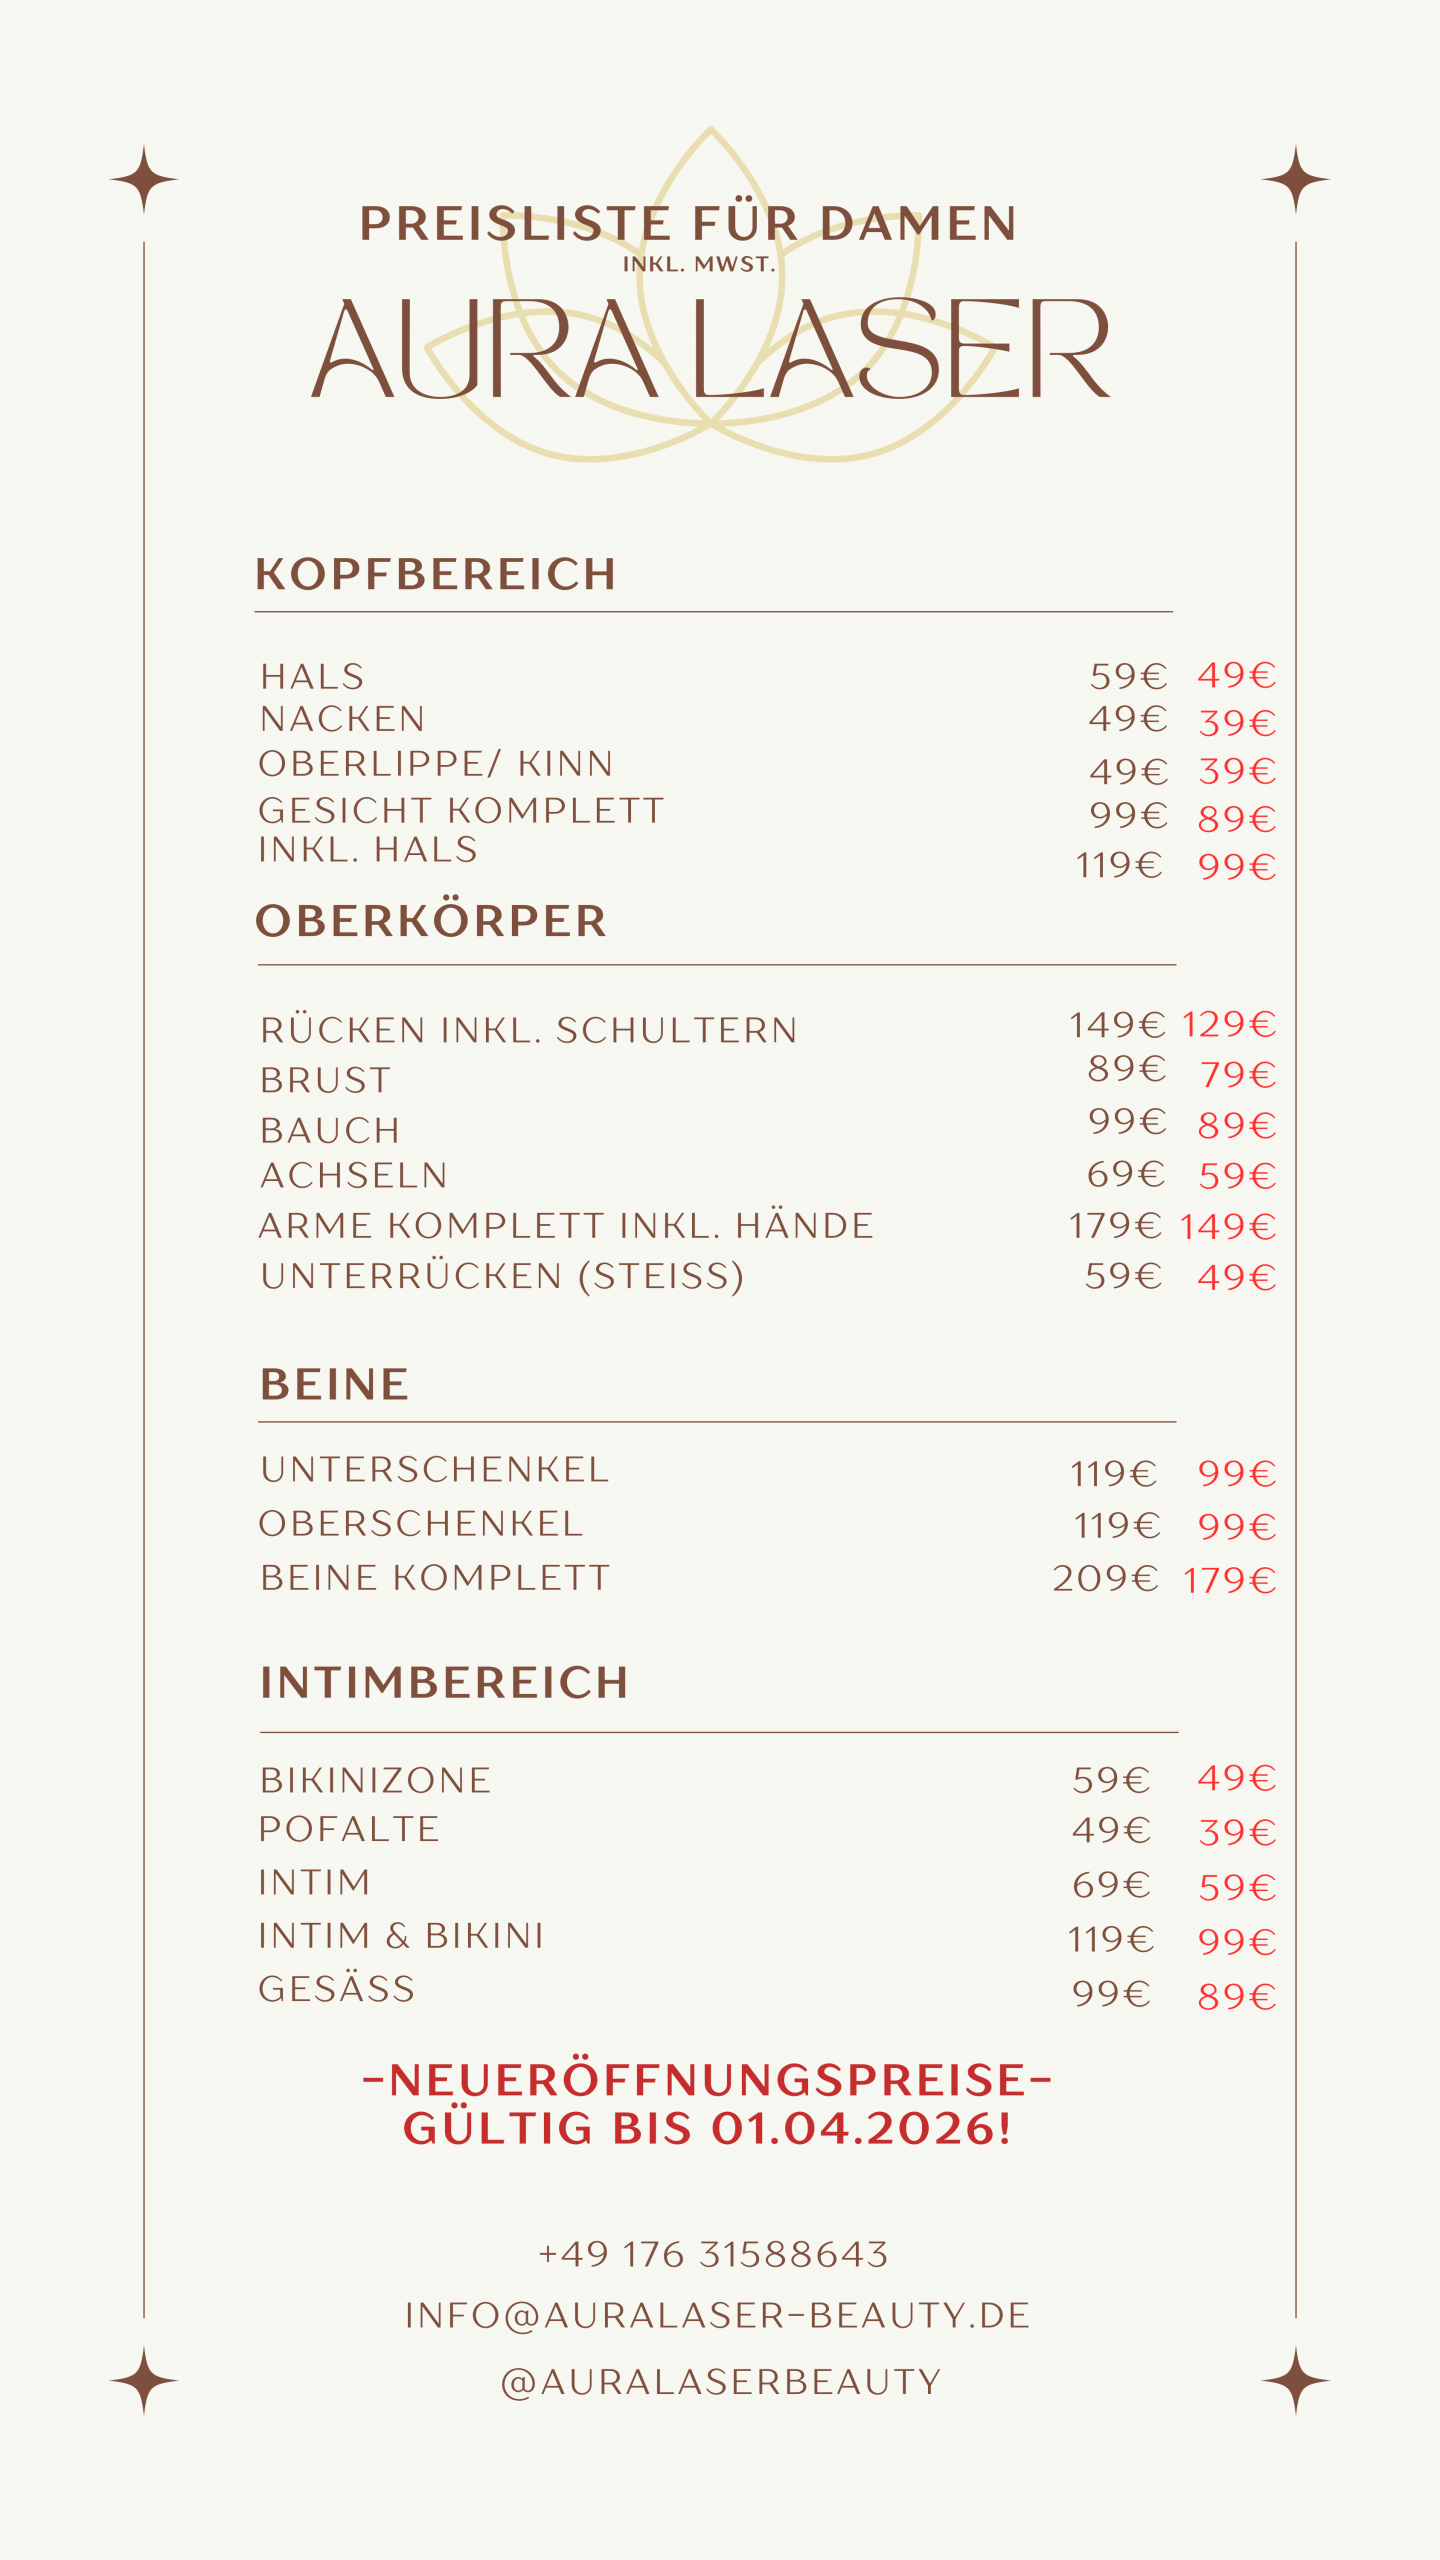Image resolution: width=1440 pixels, height=2560 pixels.
Task: Select the Beine Komplett treatment row
Action: click(434, 1578)
